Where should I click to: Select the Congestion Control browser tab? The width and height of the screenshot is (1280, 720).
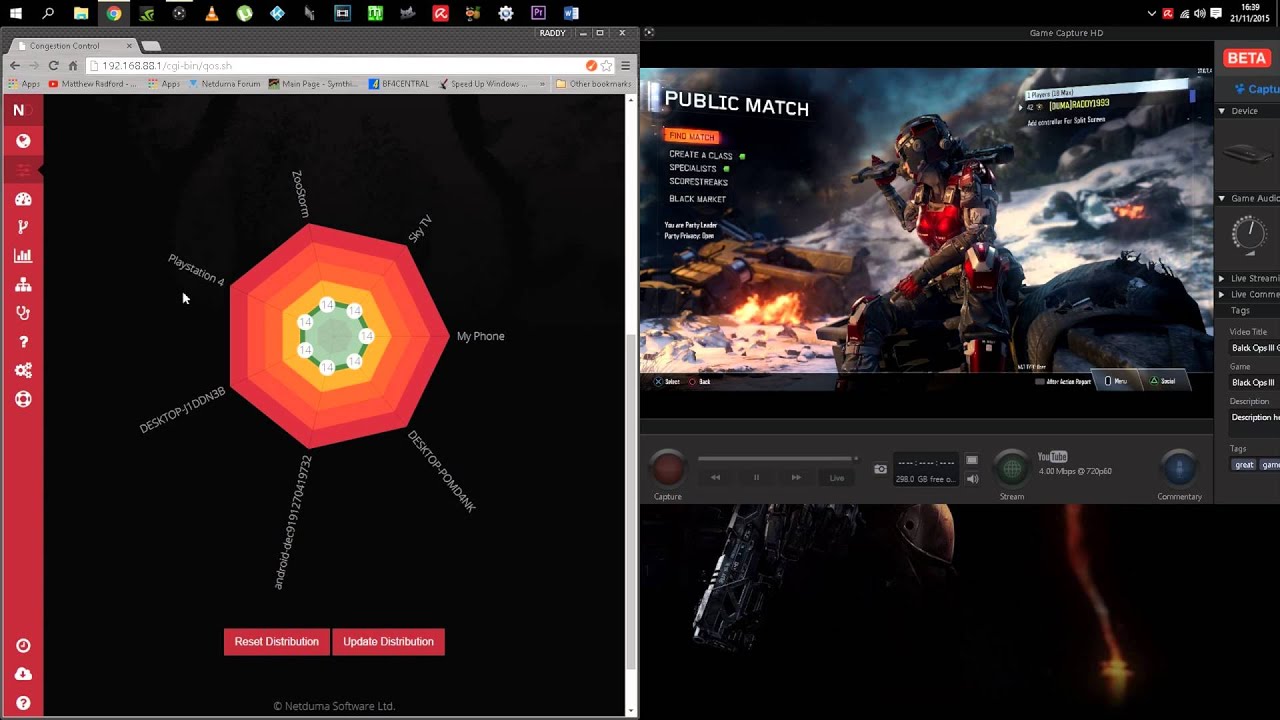pyautogui.click(x=70, y=46)
